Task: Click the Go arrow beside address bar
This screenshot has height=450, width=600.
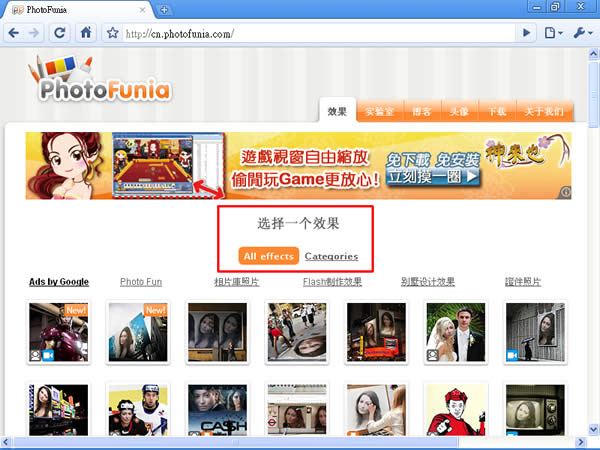Action: [527, 33]
